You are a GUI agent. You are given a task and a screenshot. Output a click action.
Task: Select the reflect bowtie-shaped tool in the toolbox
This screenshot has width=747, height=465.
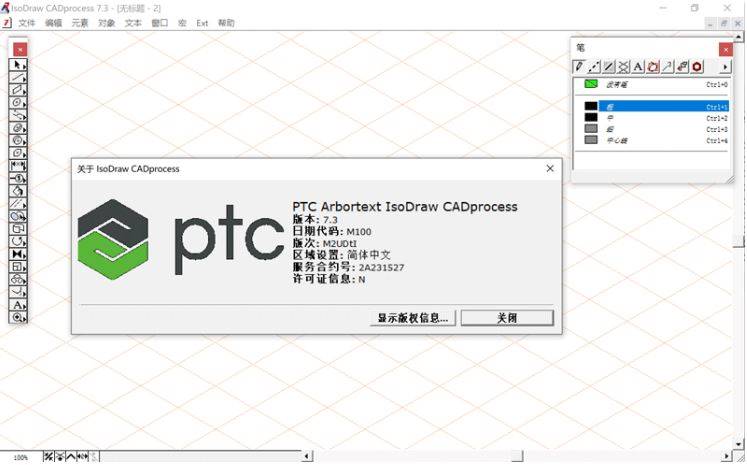pos(18,254)
